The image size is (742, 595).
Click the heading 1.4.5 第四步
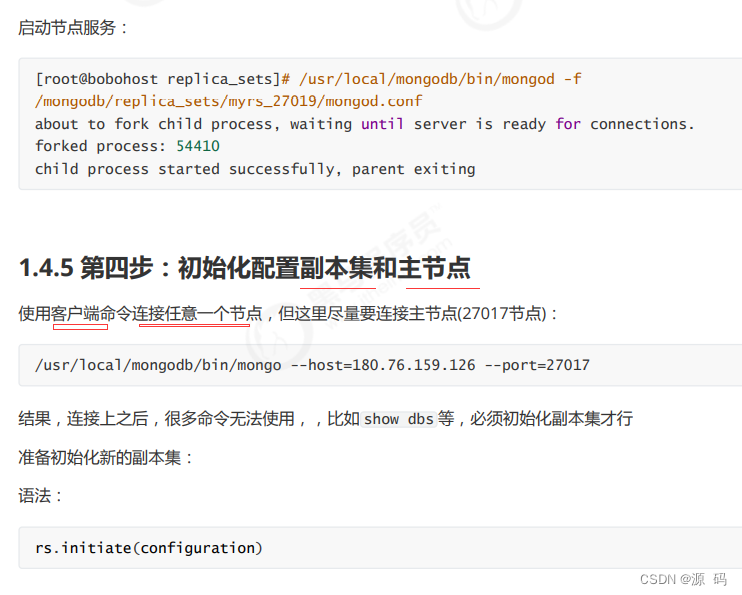[x=245, y=268]
